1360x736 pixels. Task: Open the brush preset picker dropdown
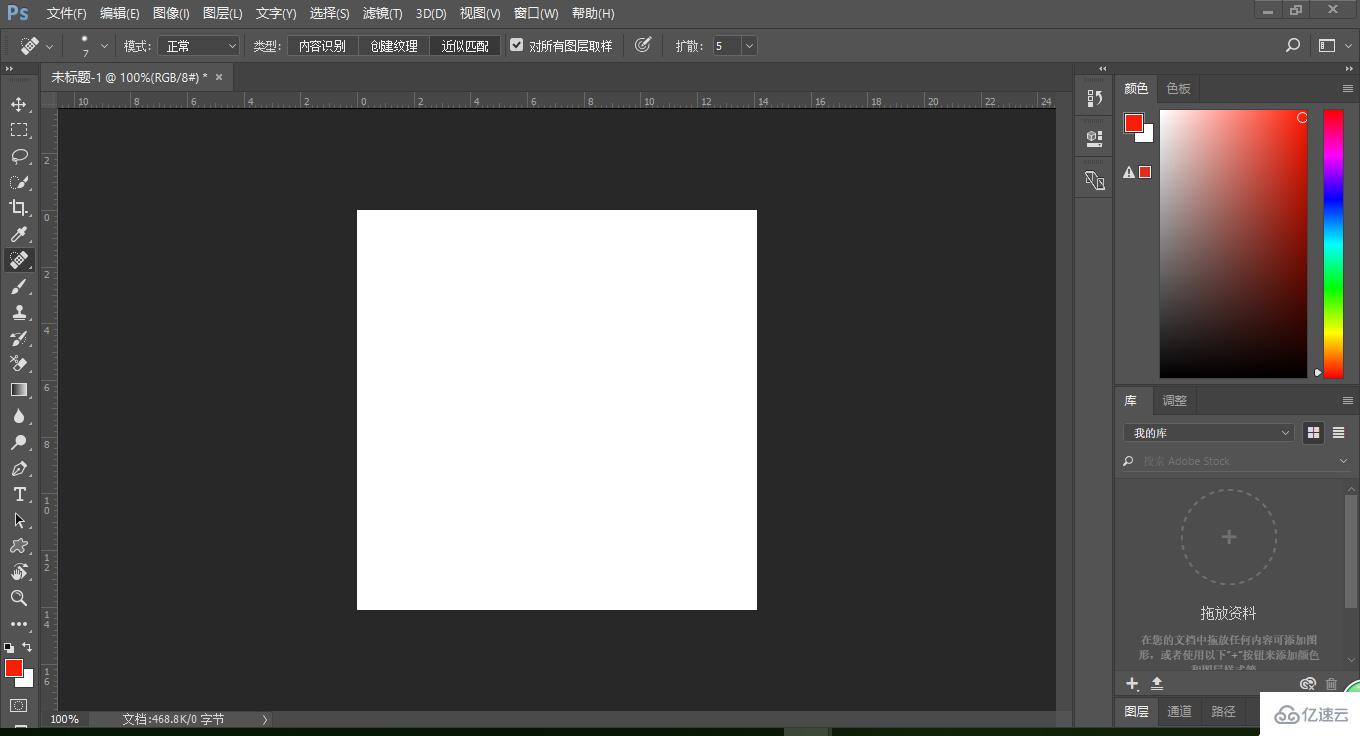(x=104, y=46)
